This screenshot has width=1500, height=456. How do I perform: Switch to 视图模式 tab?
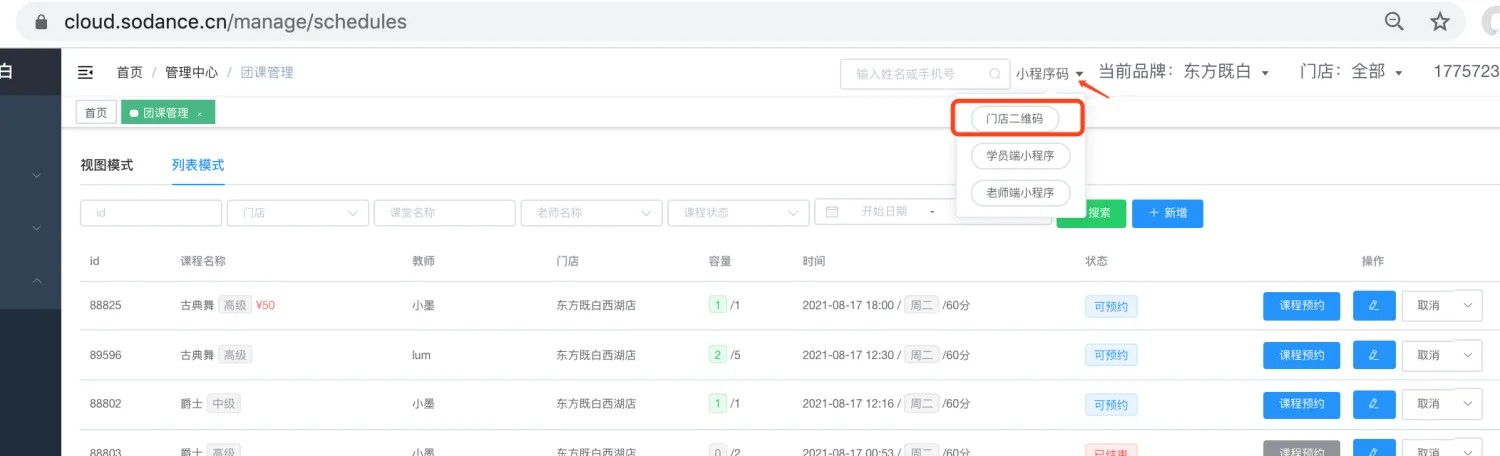tap(106, 165)
